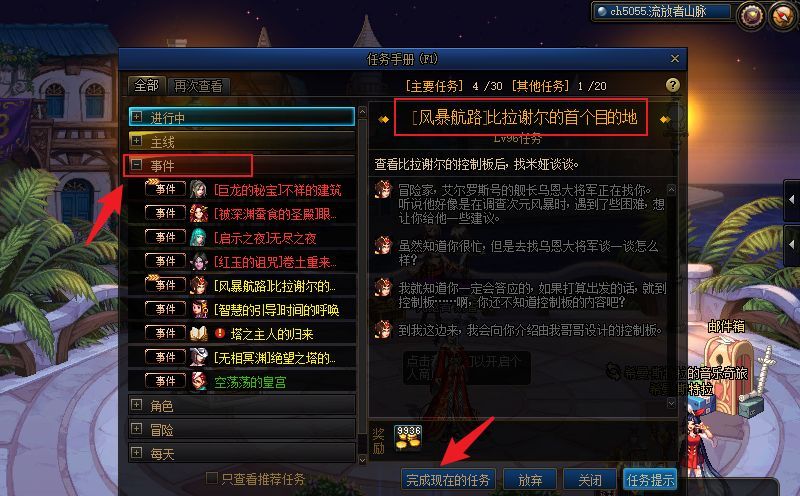This screenshot has height=496, width=800.
Task: Click the round emblem icon beside channel name
Action: (751, 16)
